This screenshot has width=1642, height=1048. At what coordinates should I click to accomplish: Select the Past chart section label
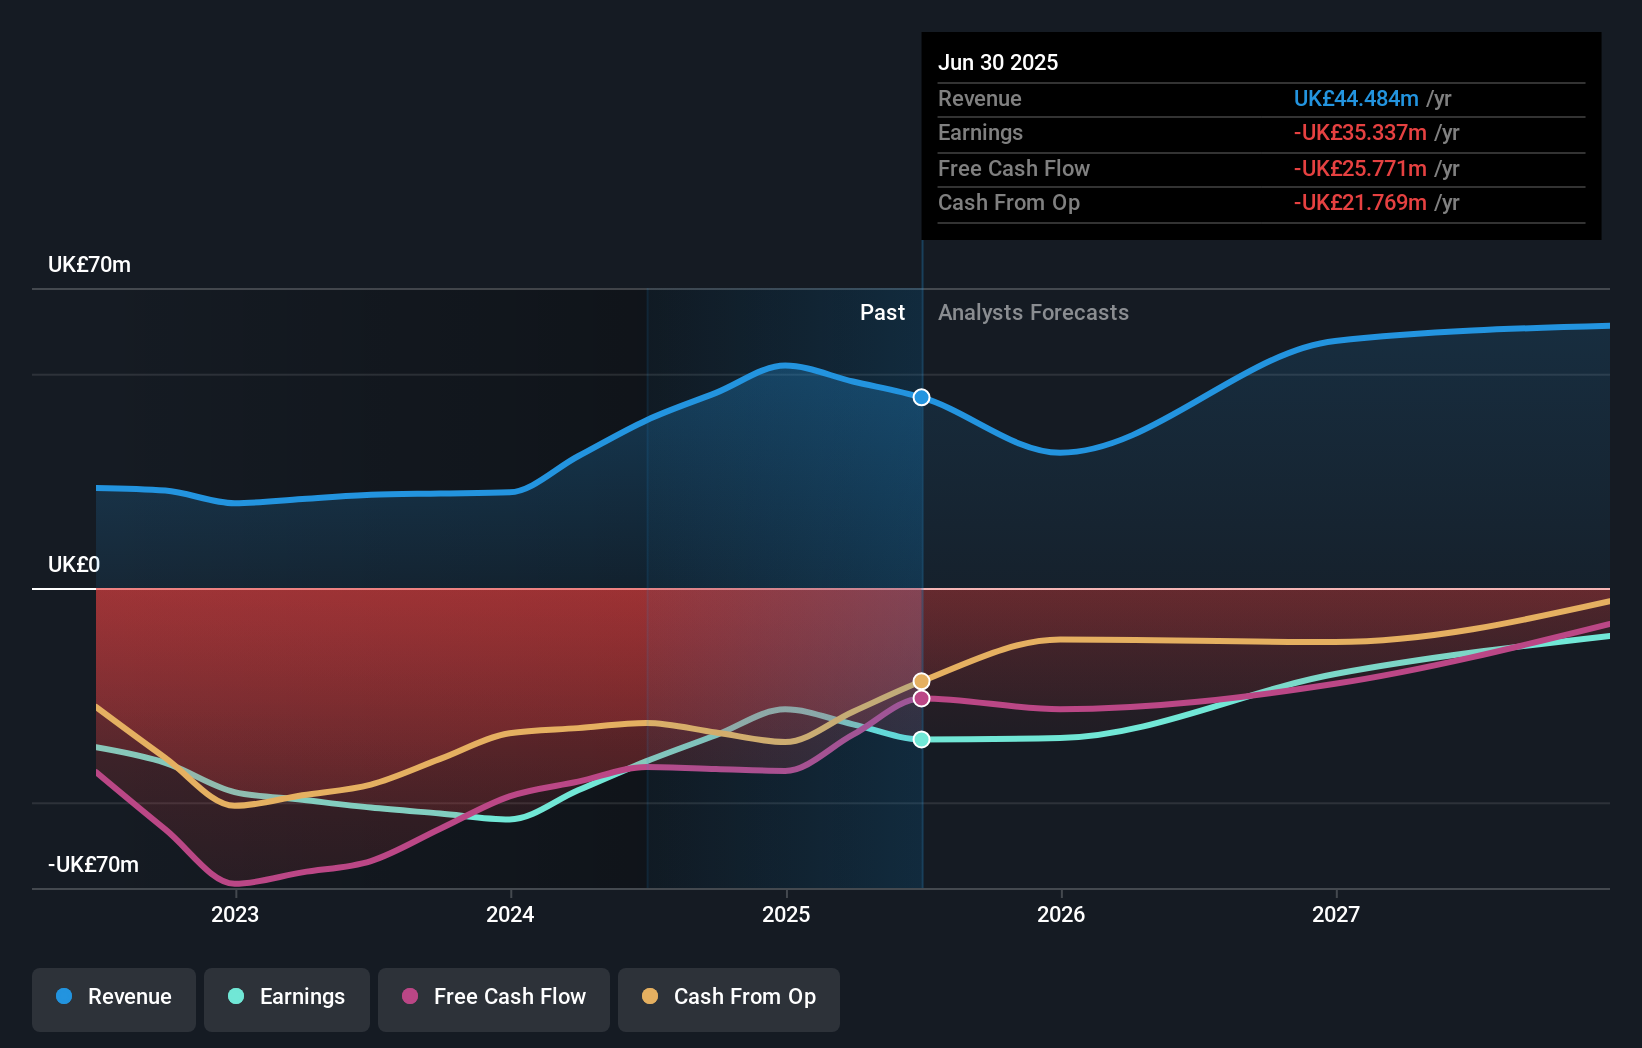(882, 312)
